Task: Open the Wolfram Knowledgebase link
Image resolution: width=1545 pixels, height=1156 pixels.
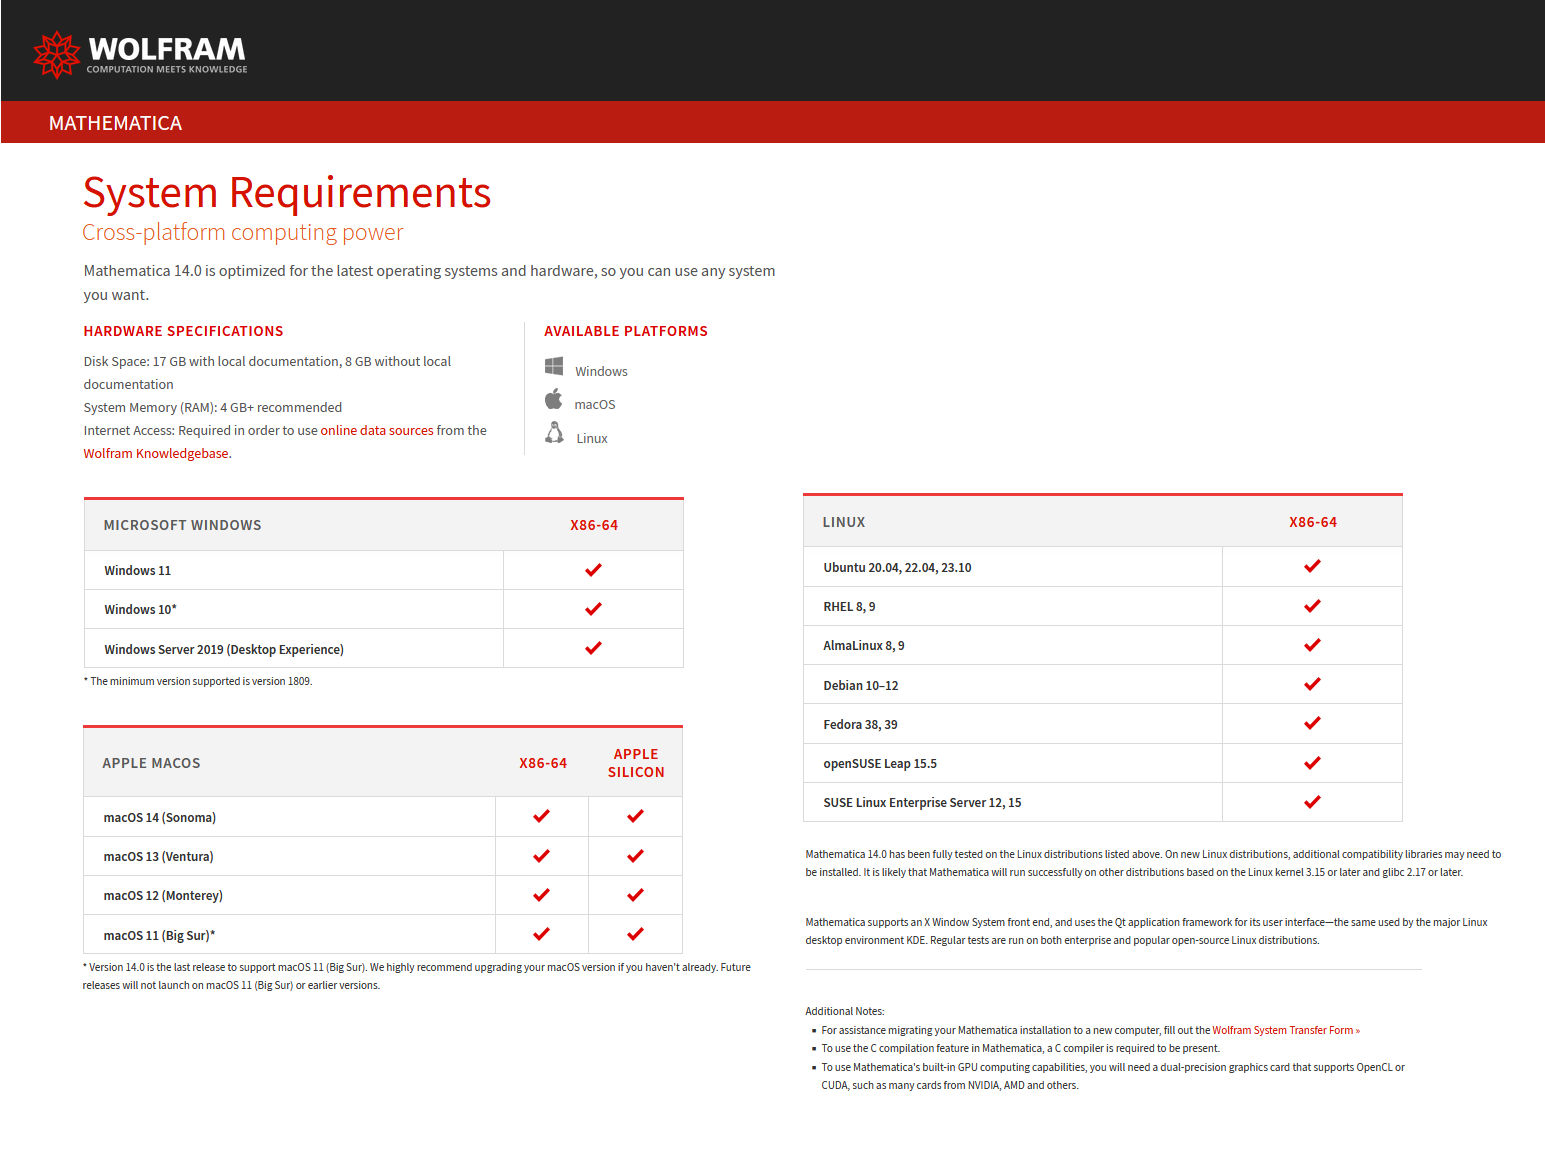Action: [156, 453]
